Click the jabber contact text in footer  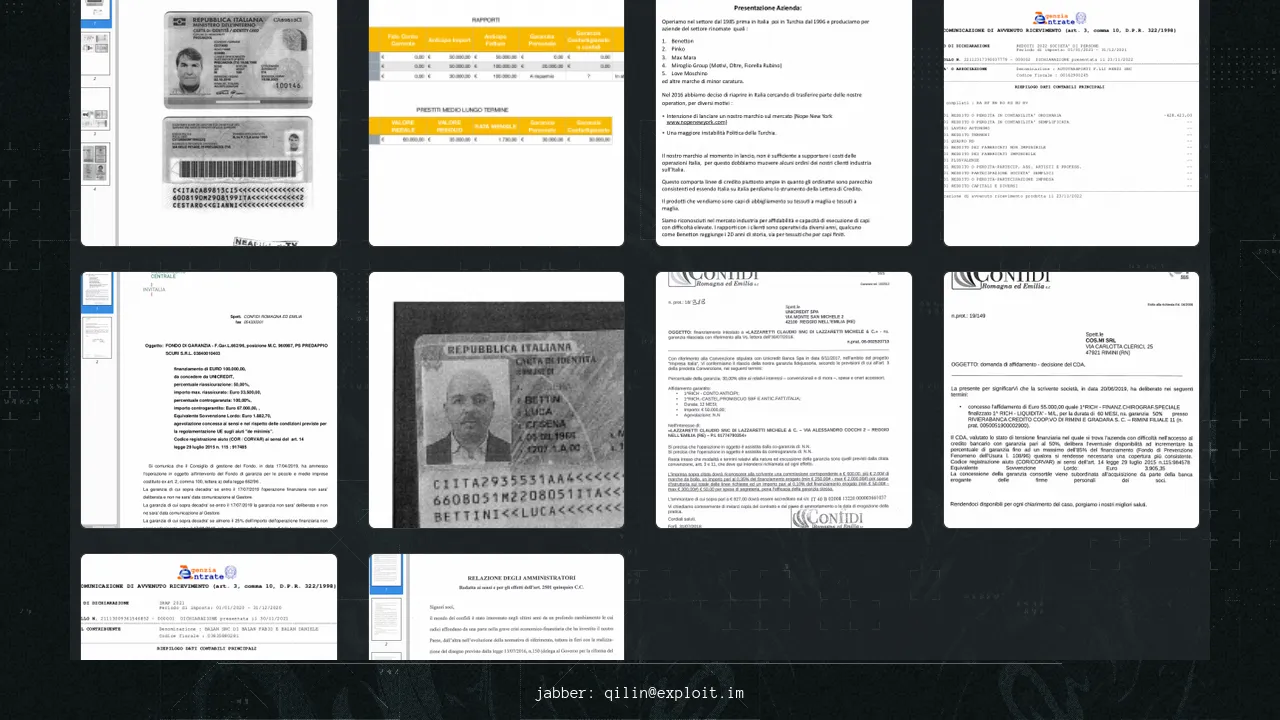[x=639, y=693]
